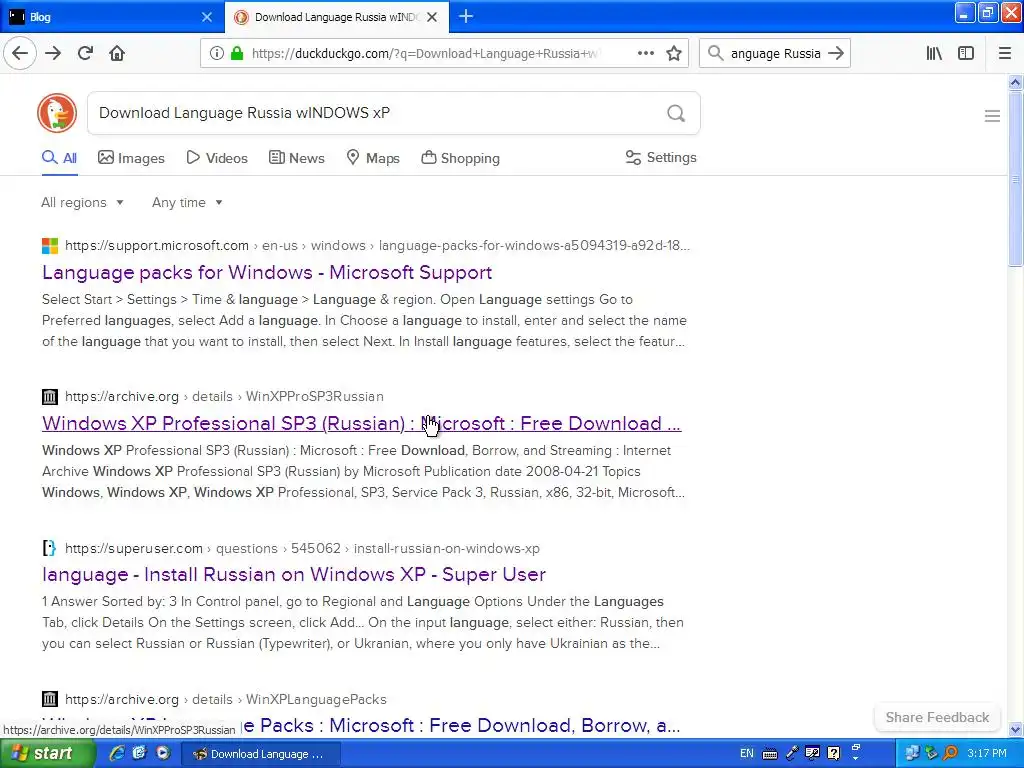Viewport: 1024px width, 768px height.
Task: Click the archive.org WinXPLanguagePacks URL line
Action: (x=226, y=699)
